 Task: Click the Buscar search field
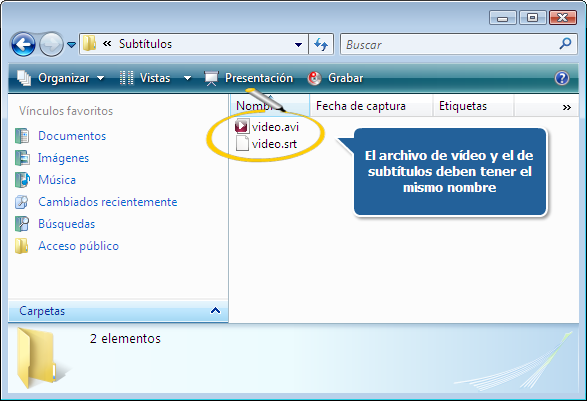click(x=459, y=45)
